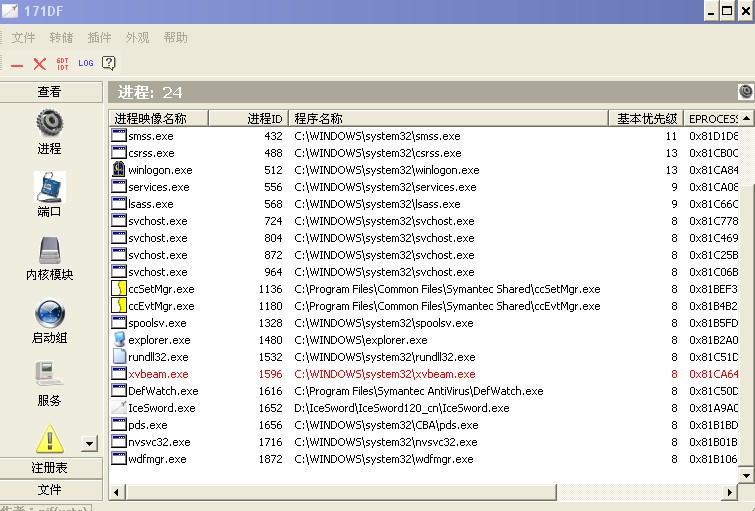
Task: Click the help question mark toolbar icon
Action: point(109,63)
